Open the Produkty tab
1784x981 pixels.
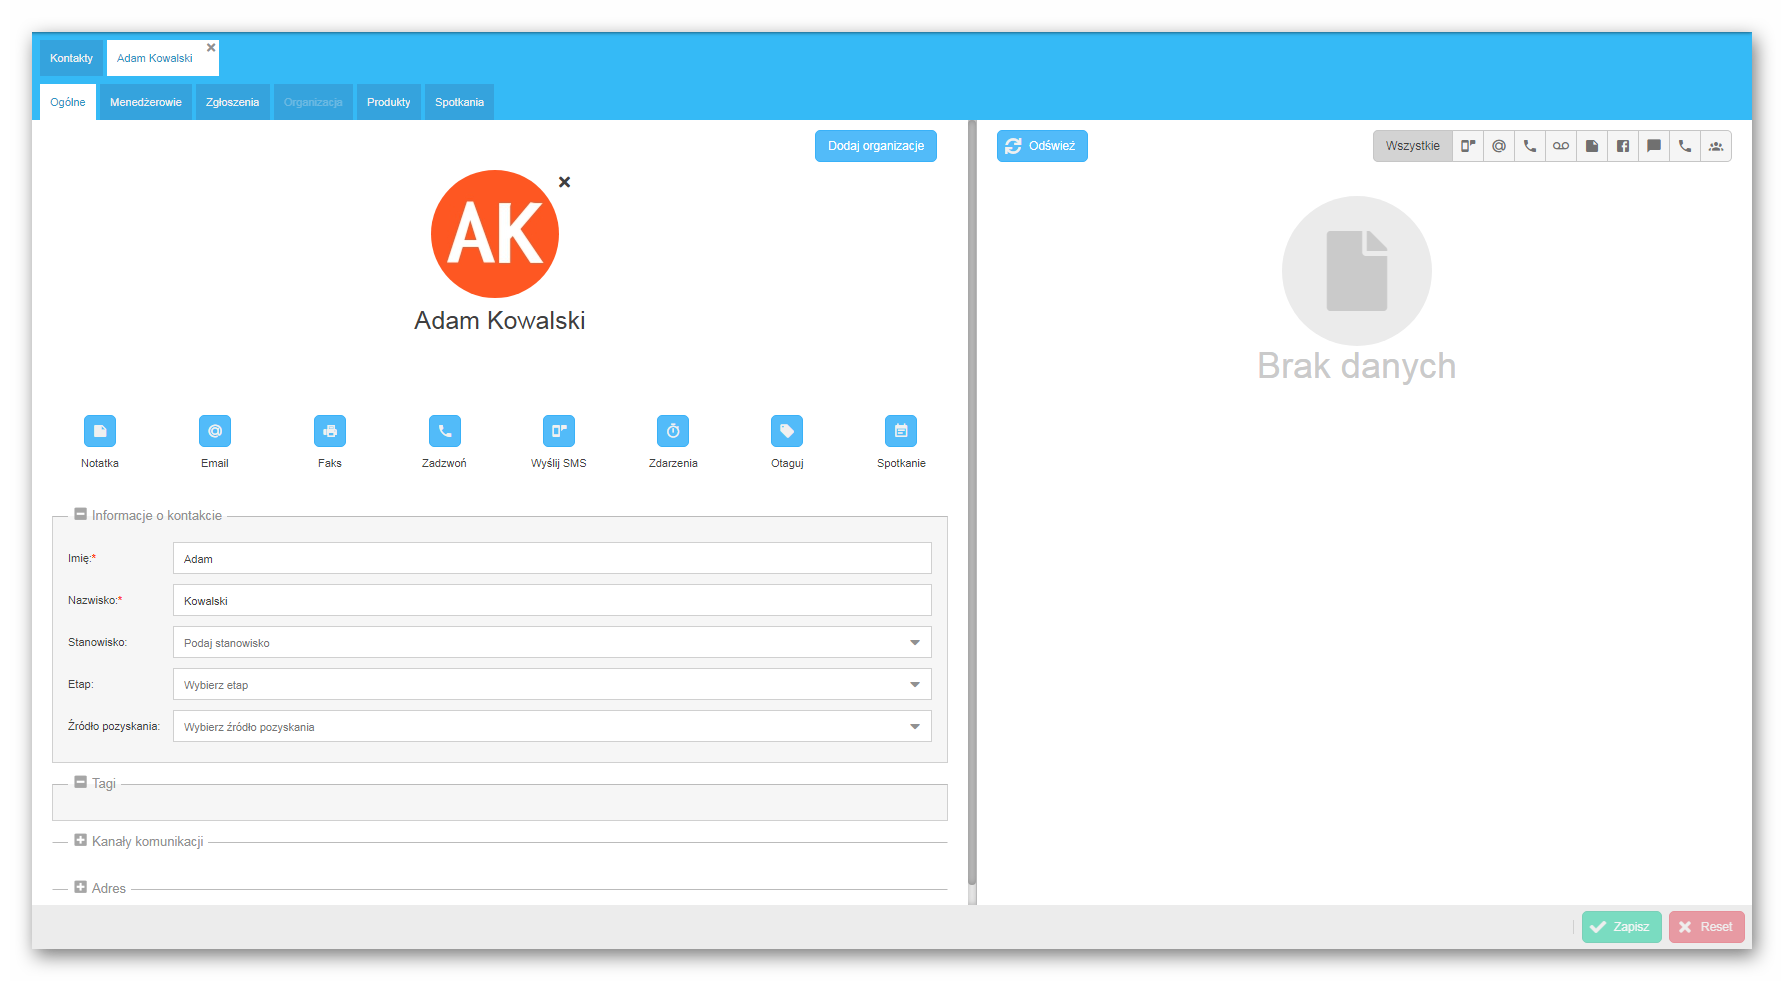[389, 102]
